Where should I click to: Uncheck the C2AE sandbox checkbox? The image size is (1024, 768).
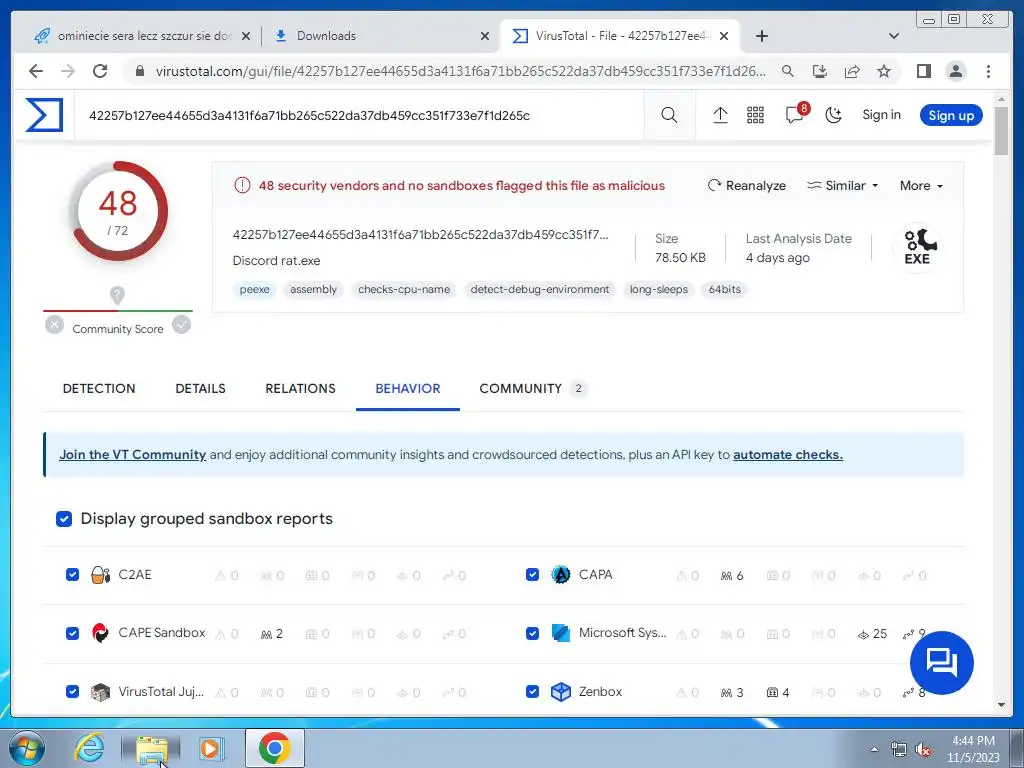[x=72, y=575]
